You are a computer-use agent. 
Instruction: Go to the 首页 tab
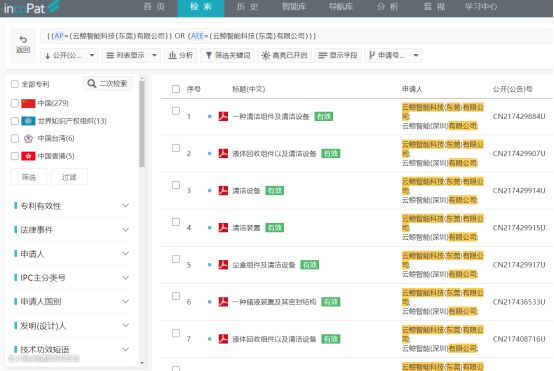point(154,7)
